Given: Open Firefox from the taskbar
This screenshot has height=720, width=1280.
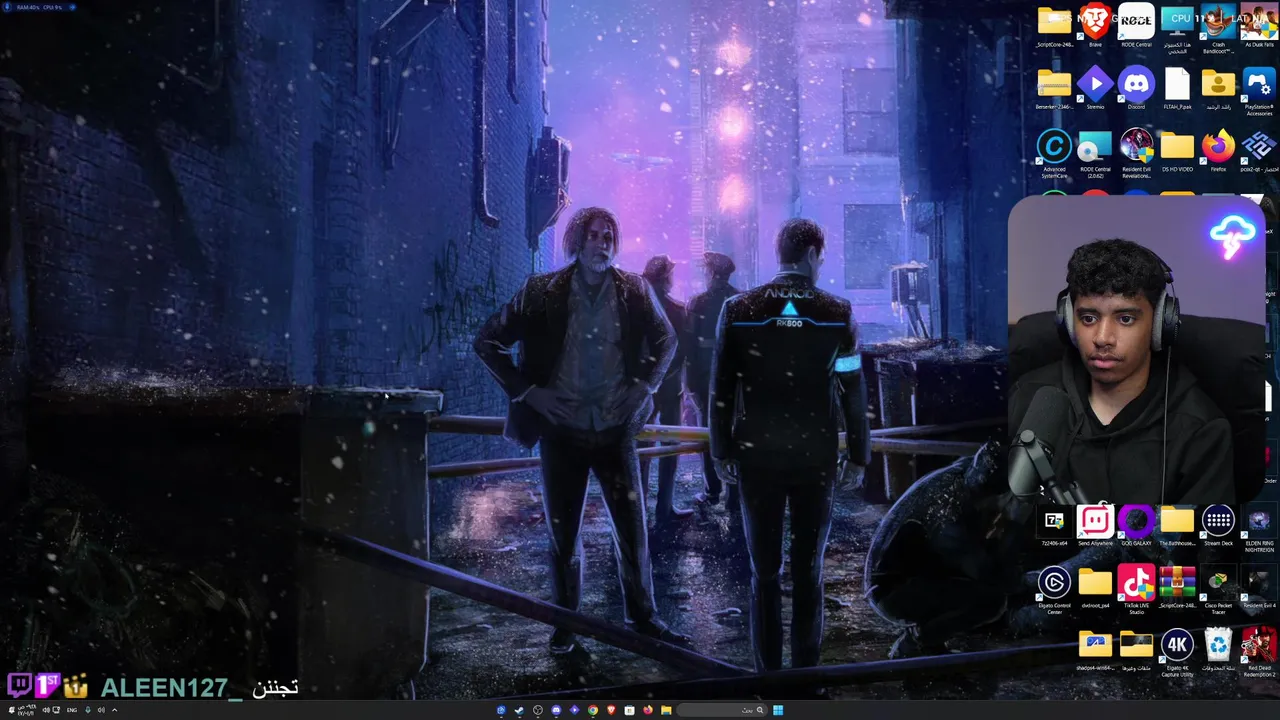Looking at the screenshot, I should pyautogui.click(x=648, y=710).
